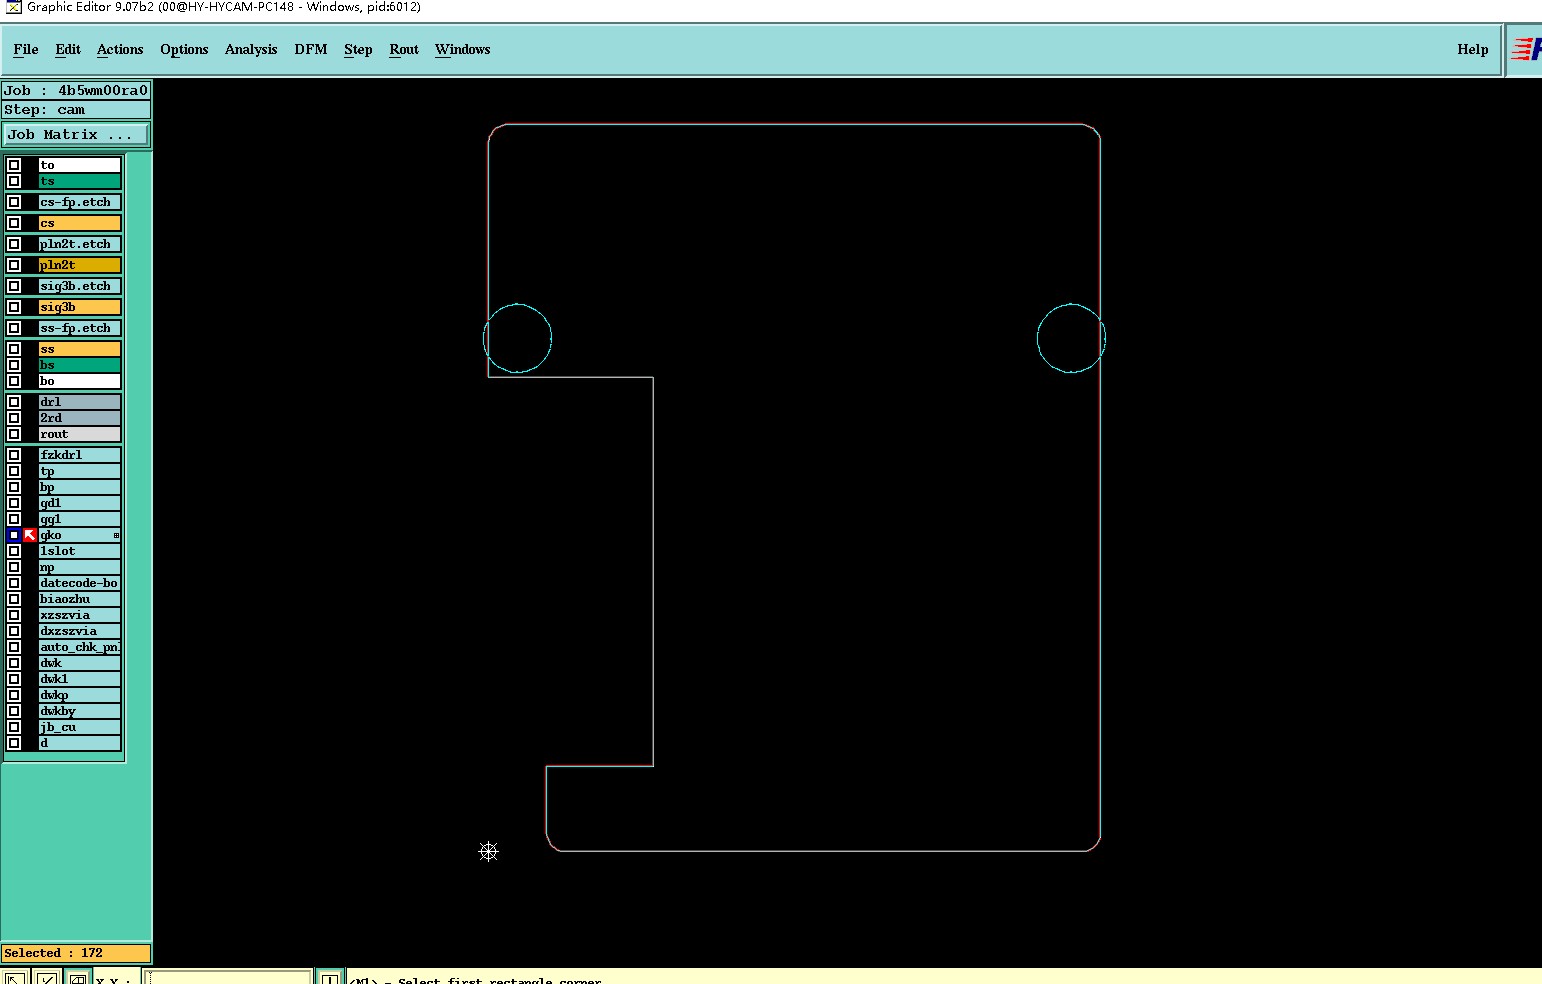The width and height of the screenshot is (1542, 984).
Task: Click the left cyan circle in the drawing
Action: 518,338
